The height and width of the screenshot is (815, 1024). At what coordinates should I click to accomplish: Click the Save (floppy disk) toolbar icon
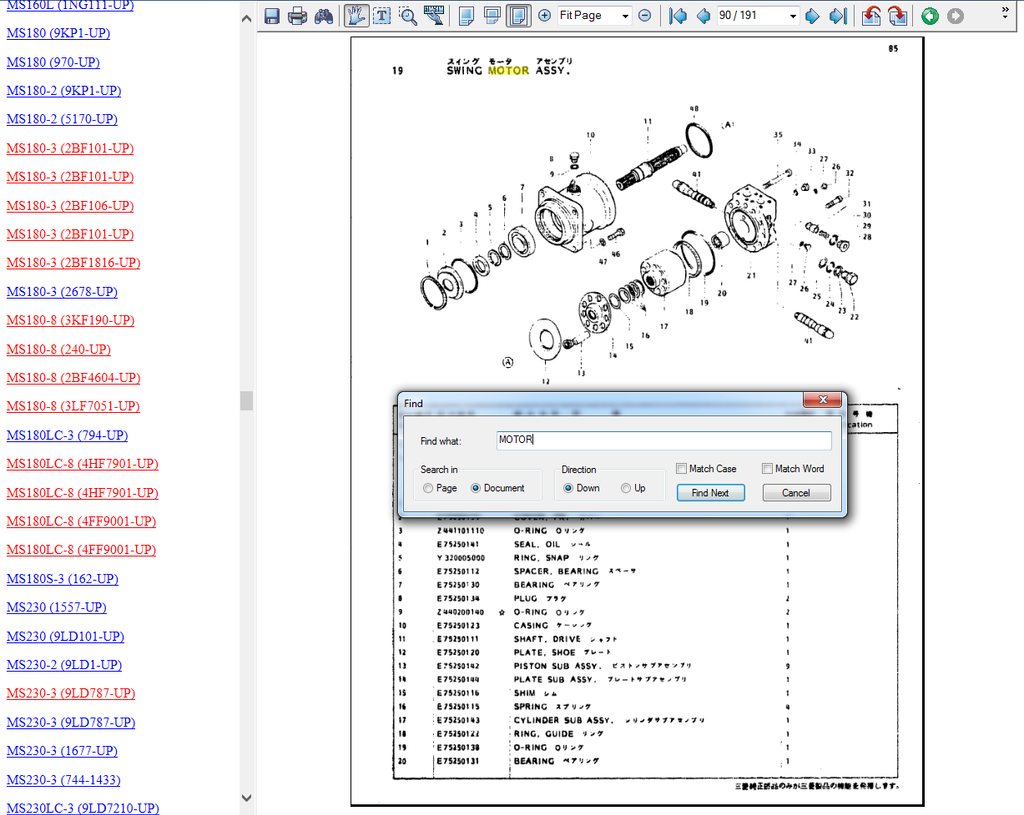(x=272, y=16)
